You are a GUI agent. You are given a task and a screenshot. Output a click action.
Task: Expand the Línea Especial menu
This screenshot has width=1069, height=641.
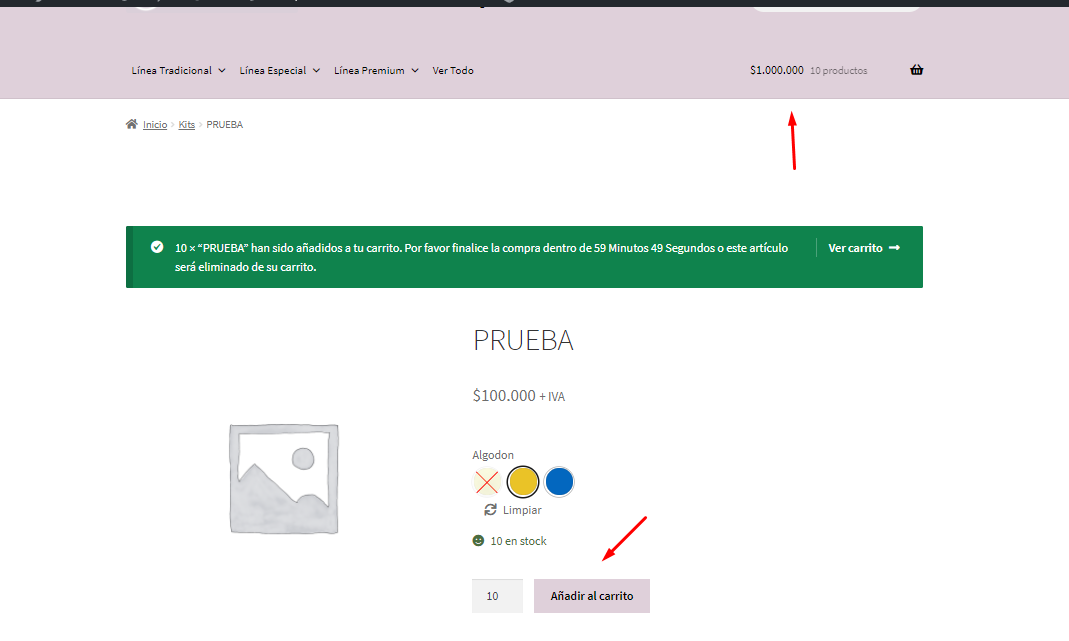pos(279,71)
